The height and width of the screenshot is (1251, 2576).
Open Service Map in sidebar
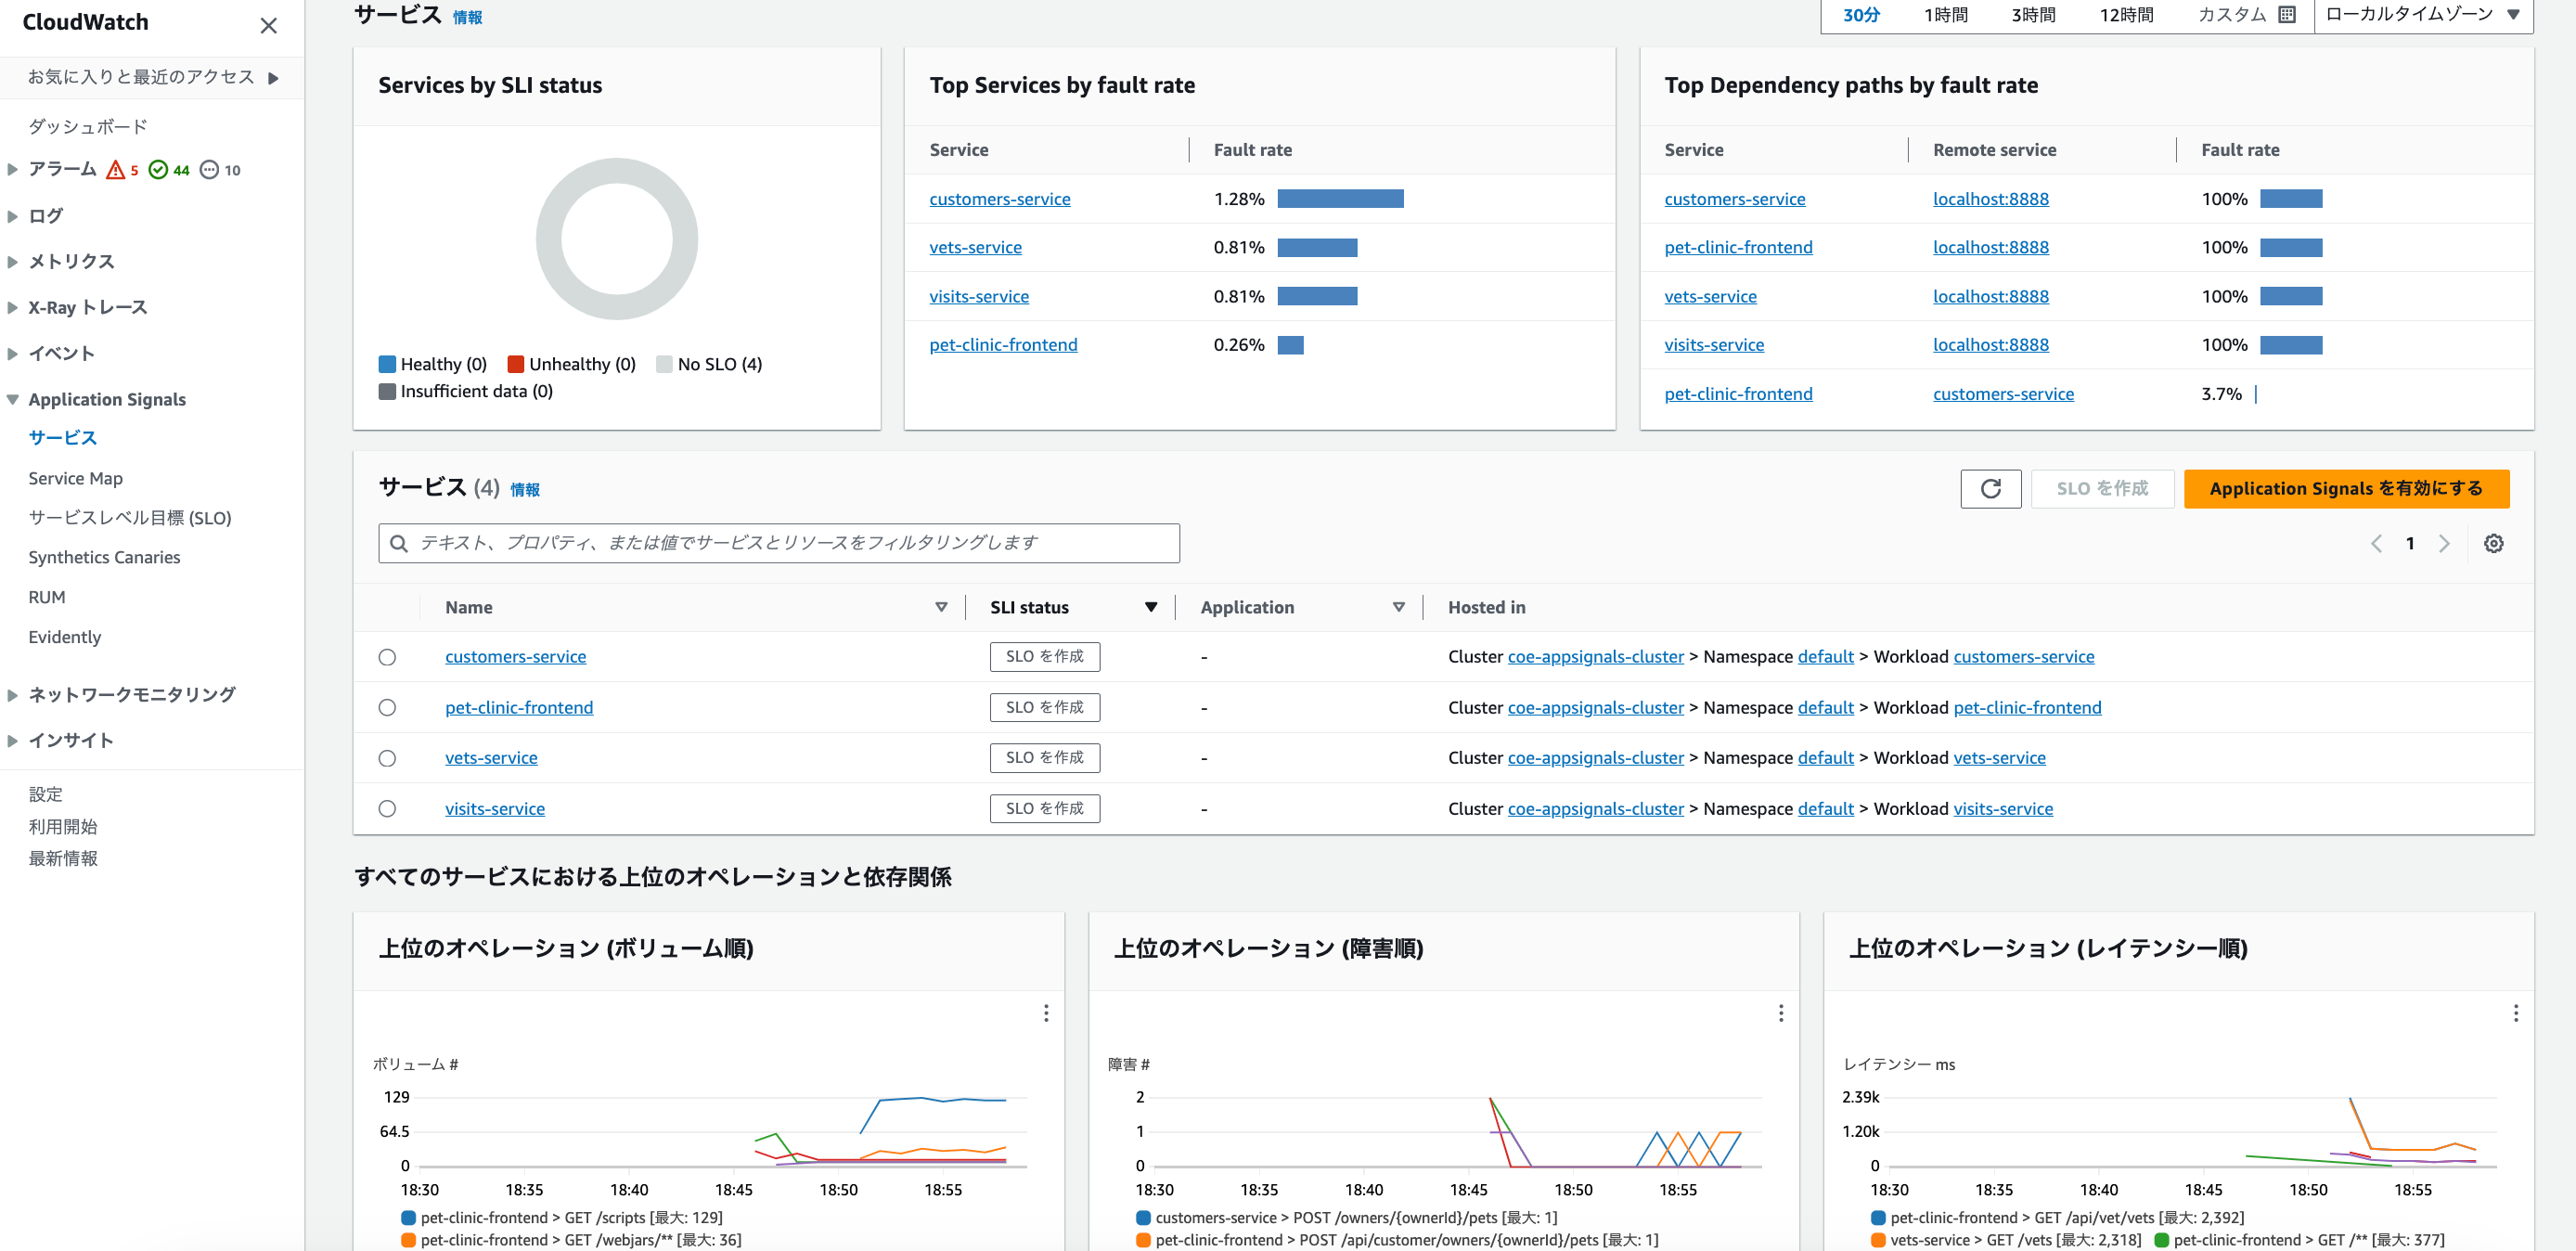(x=76, y=478)
